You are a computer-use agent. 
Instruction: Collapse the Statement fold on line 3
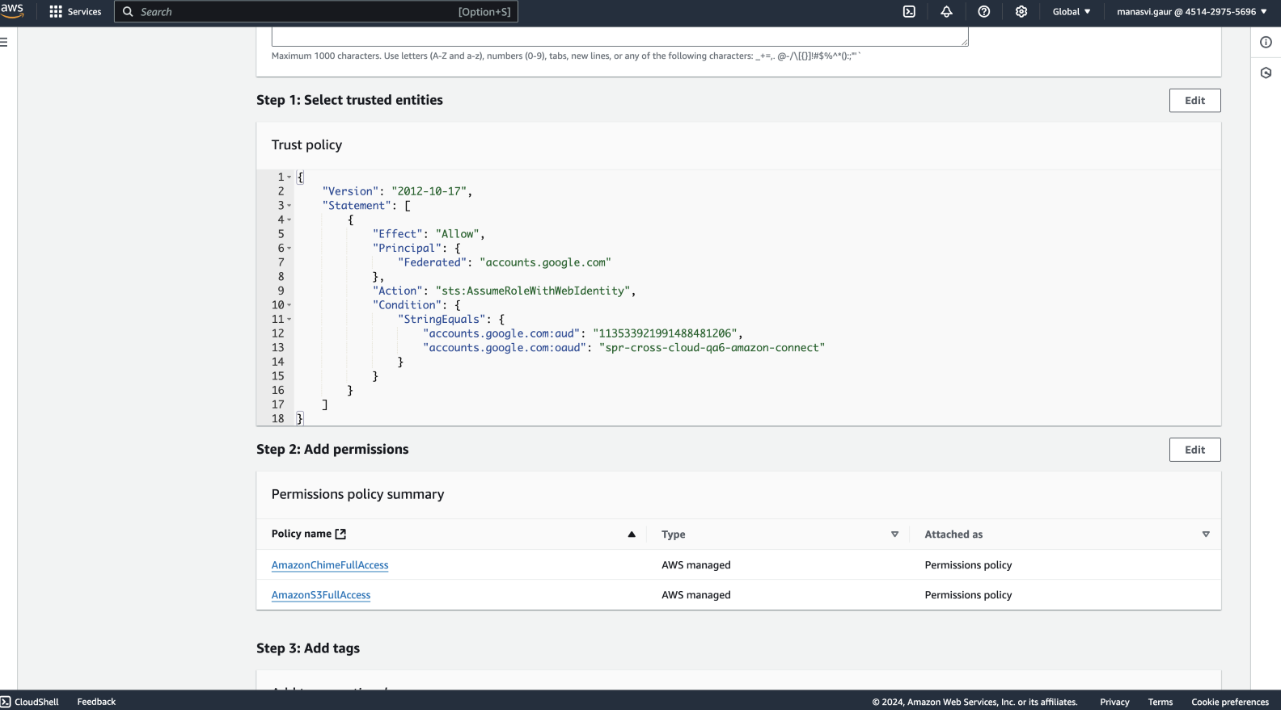(x=290, y=206)
